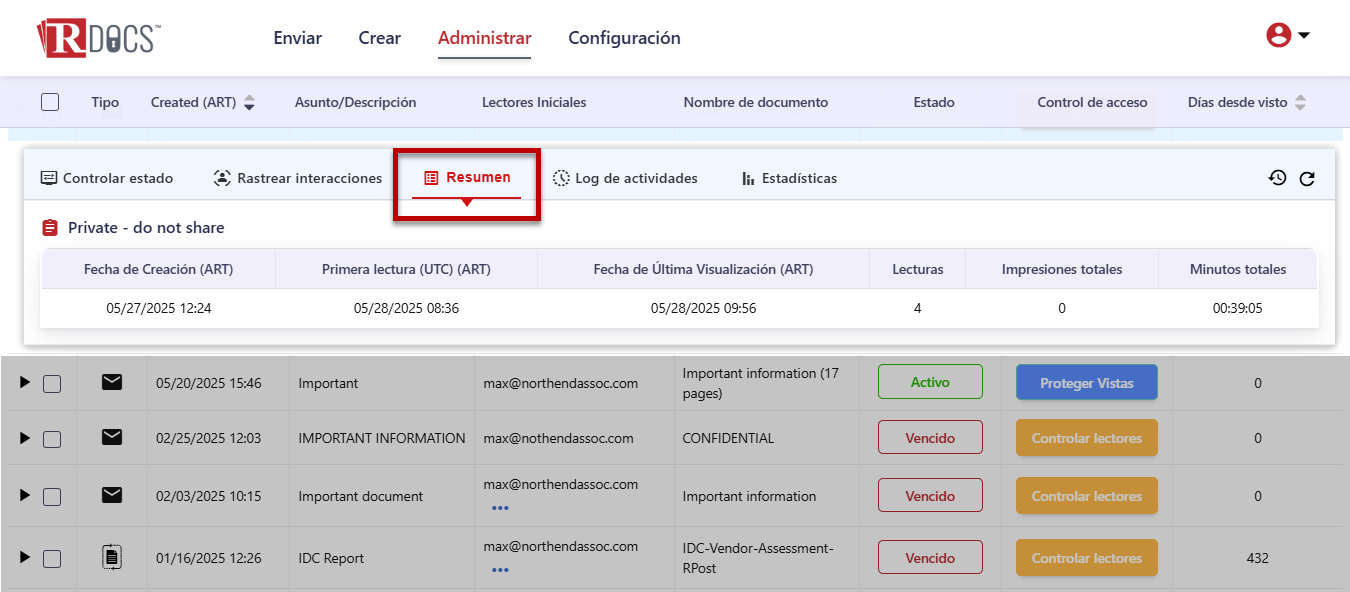1350x592 pixels.
Task: Click clipboard icon beside Private - do not share
Action: click(x=50, y=228)
